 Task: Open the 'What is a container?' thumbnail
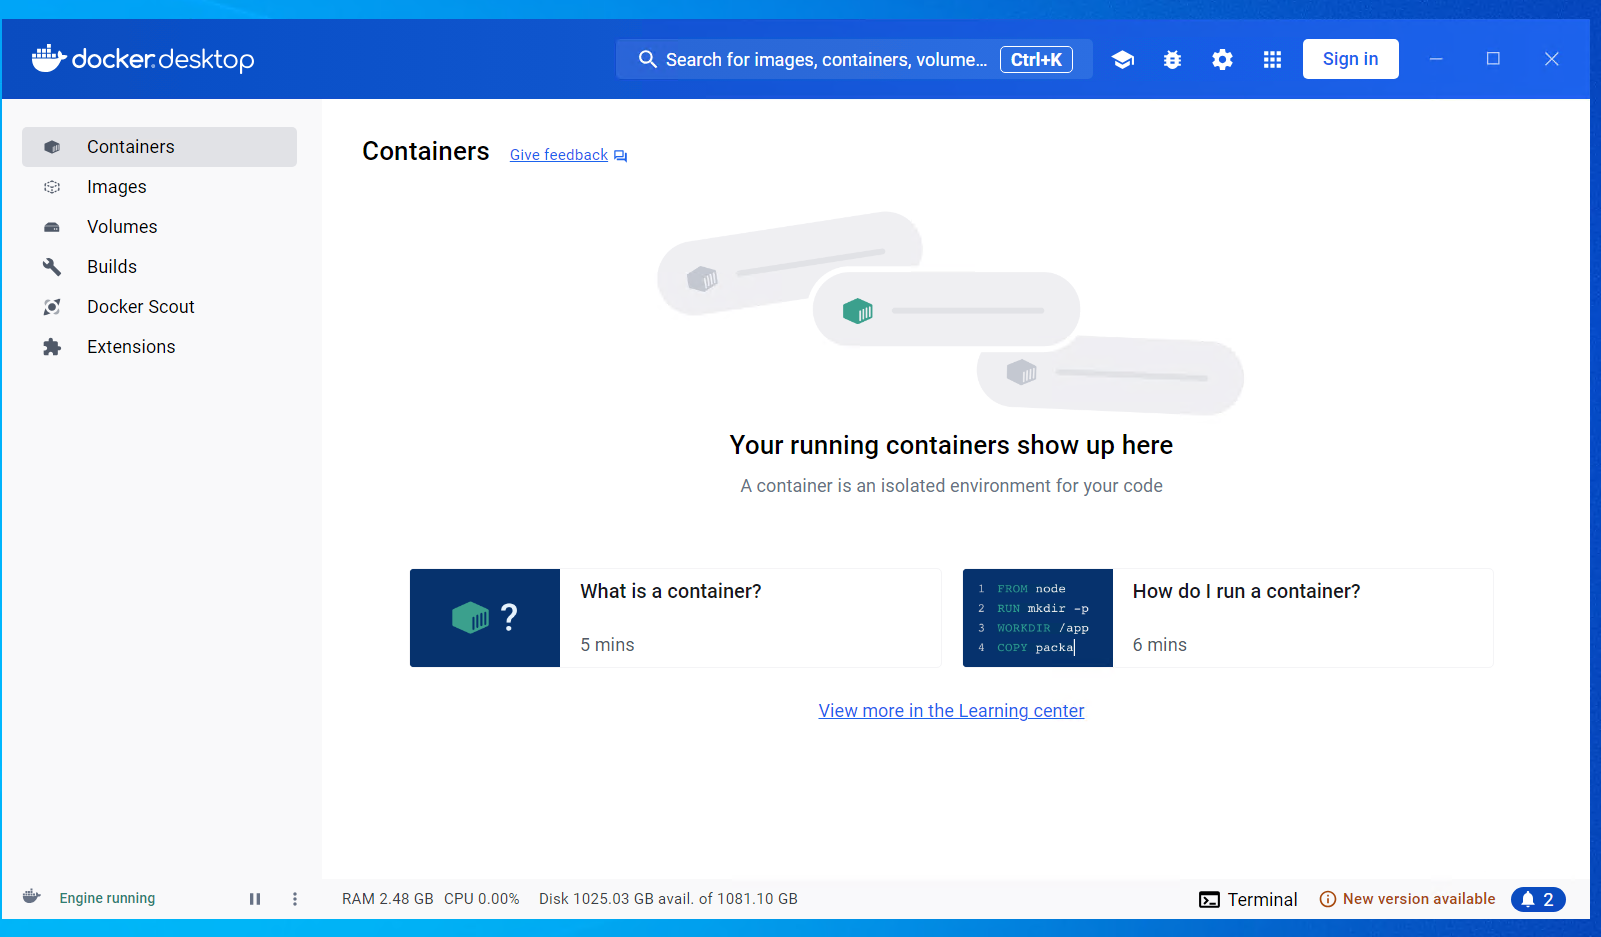485,618
